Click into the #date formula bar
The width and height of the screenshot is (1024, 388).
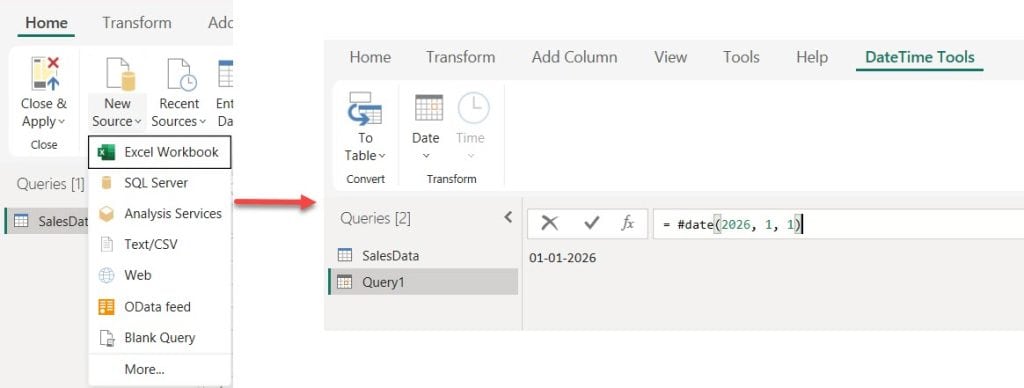pos(838,224)
